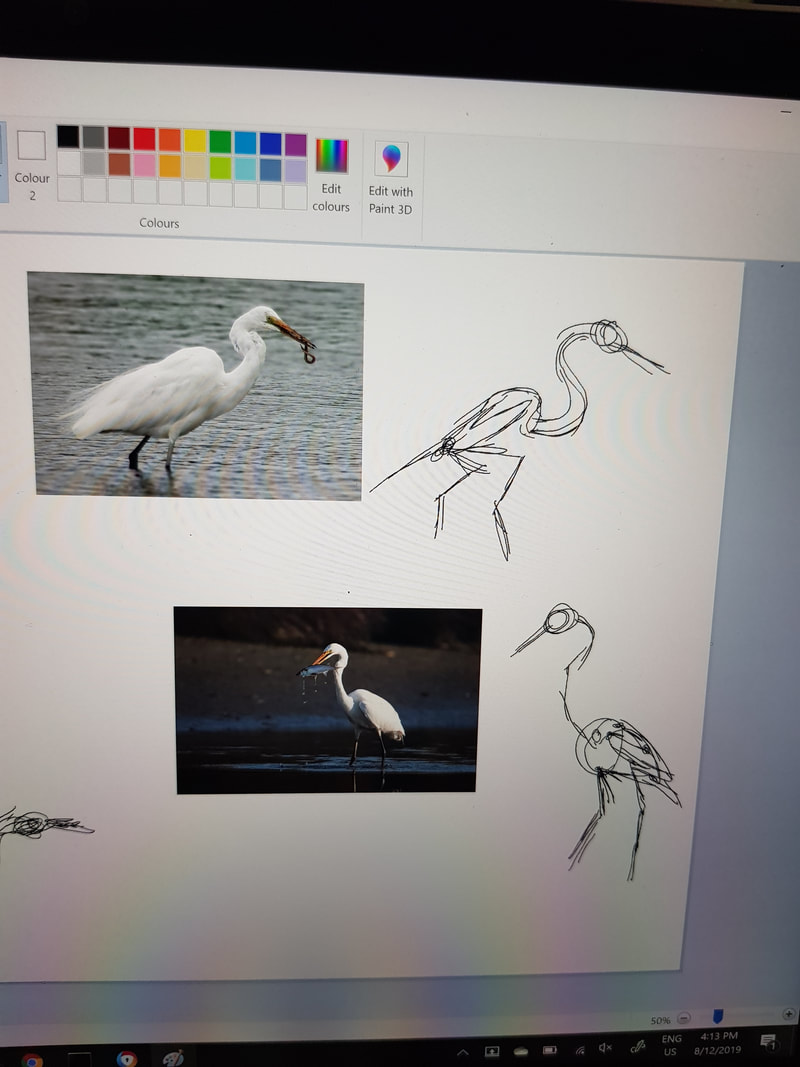This screenshot has width=800, height=1067.
Task: Click the zoom out minus button
Action: [x=684, y=1018]
